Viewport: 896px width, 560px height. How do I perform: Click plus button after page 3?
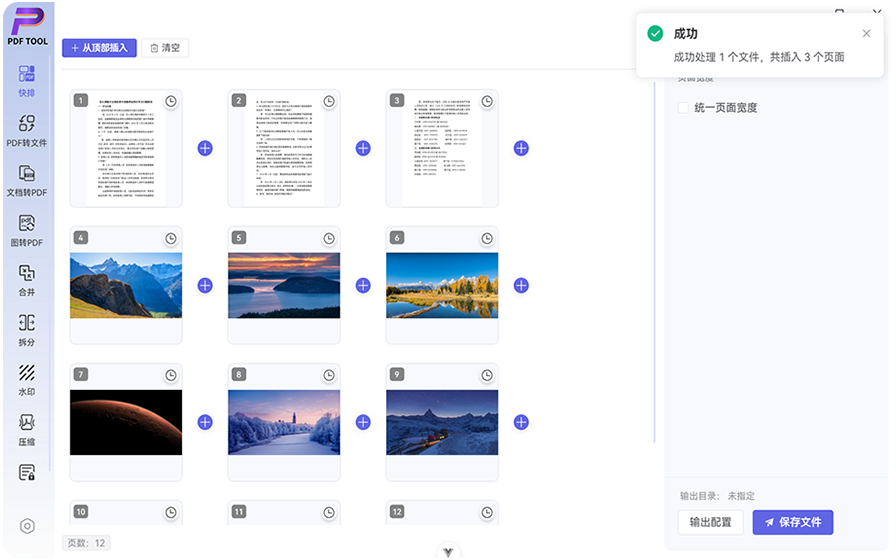click(521, 148)
